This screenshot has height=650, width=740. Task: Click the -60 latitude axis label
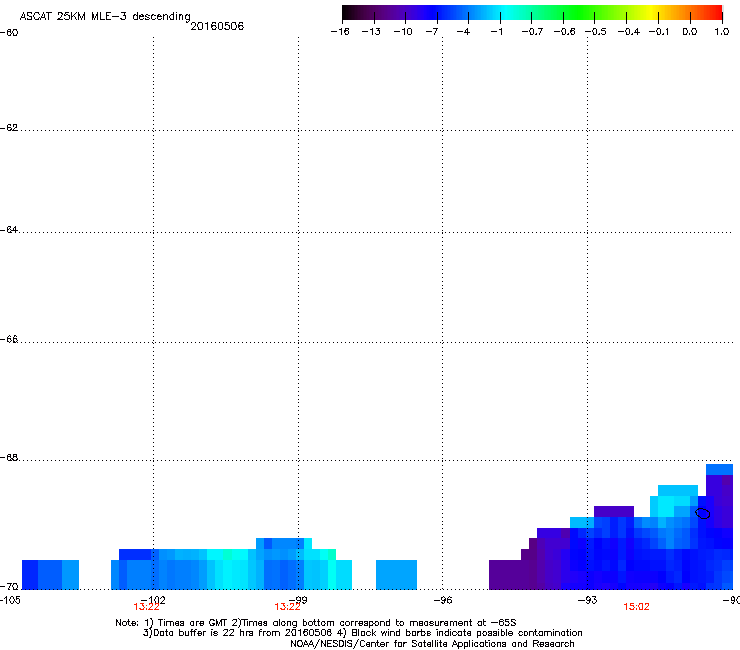pyautogui.click(x=9, y=33)
